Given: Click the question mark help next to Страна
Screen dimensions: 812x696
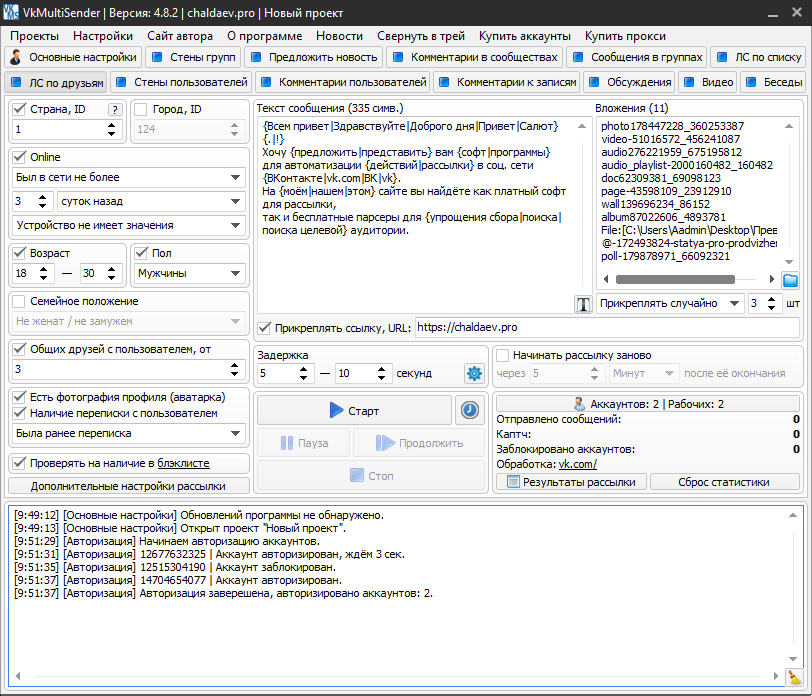Looking at the screenshot, I should 114,110.
